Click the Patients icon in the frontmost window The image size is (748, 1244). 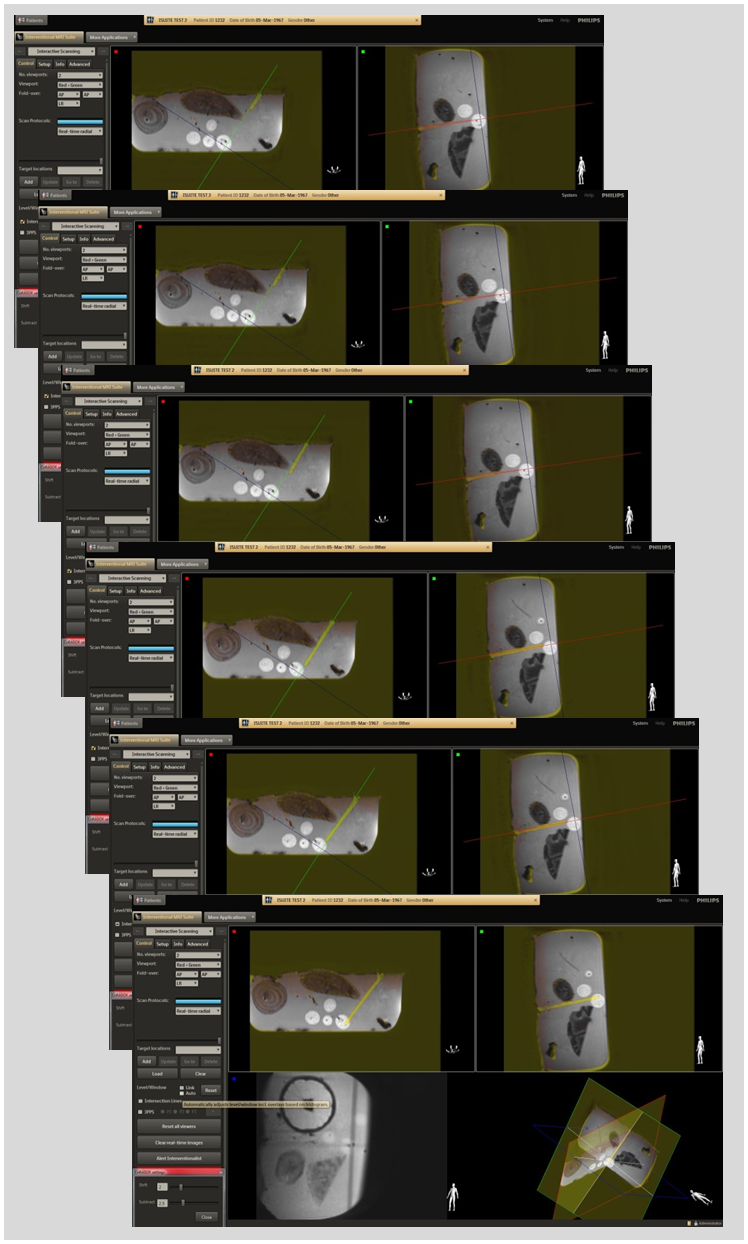(139, 900)
